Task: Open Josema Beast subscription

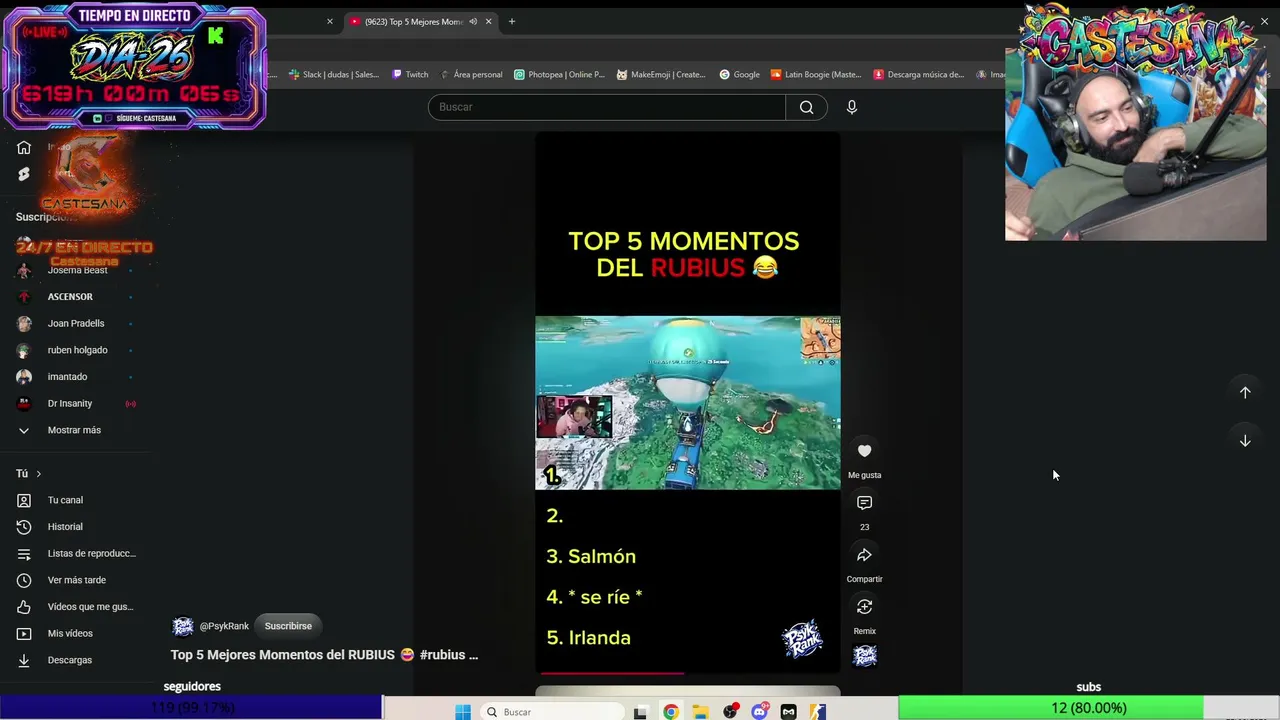Action: pyautogui.click(x=76, y=270)
